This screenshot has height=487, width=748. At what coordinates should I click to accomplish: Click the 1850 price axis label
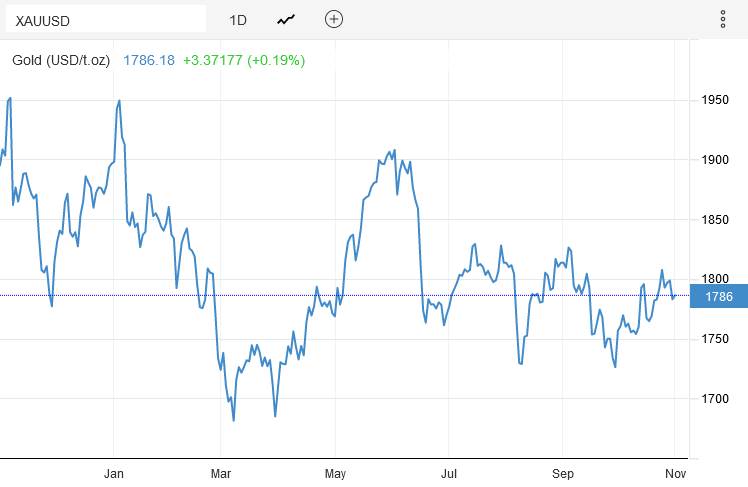click(715, 219)
